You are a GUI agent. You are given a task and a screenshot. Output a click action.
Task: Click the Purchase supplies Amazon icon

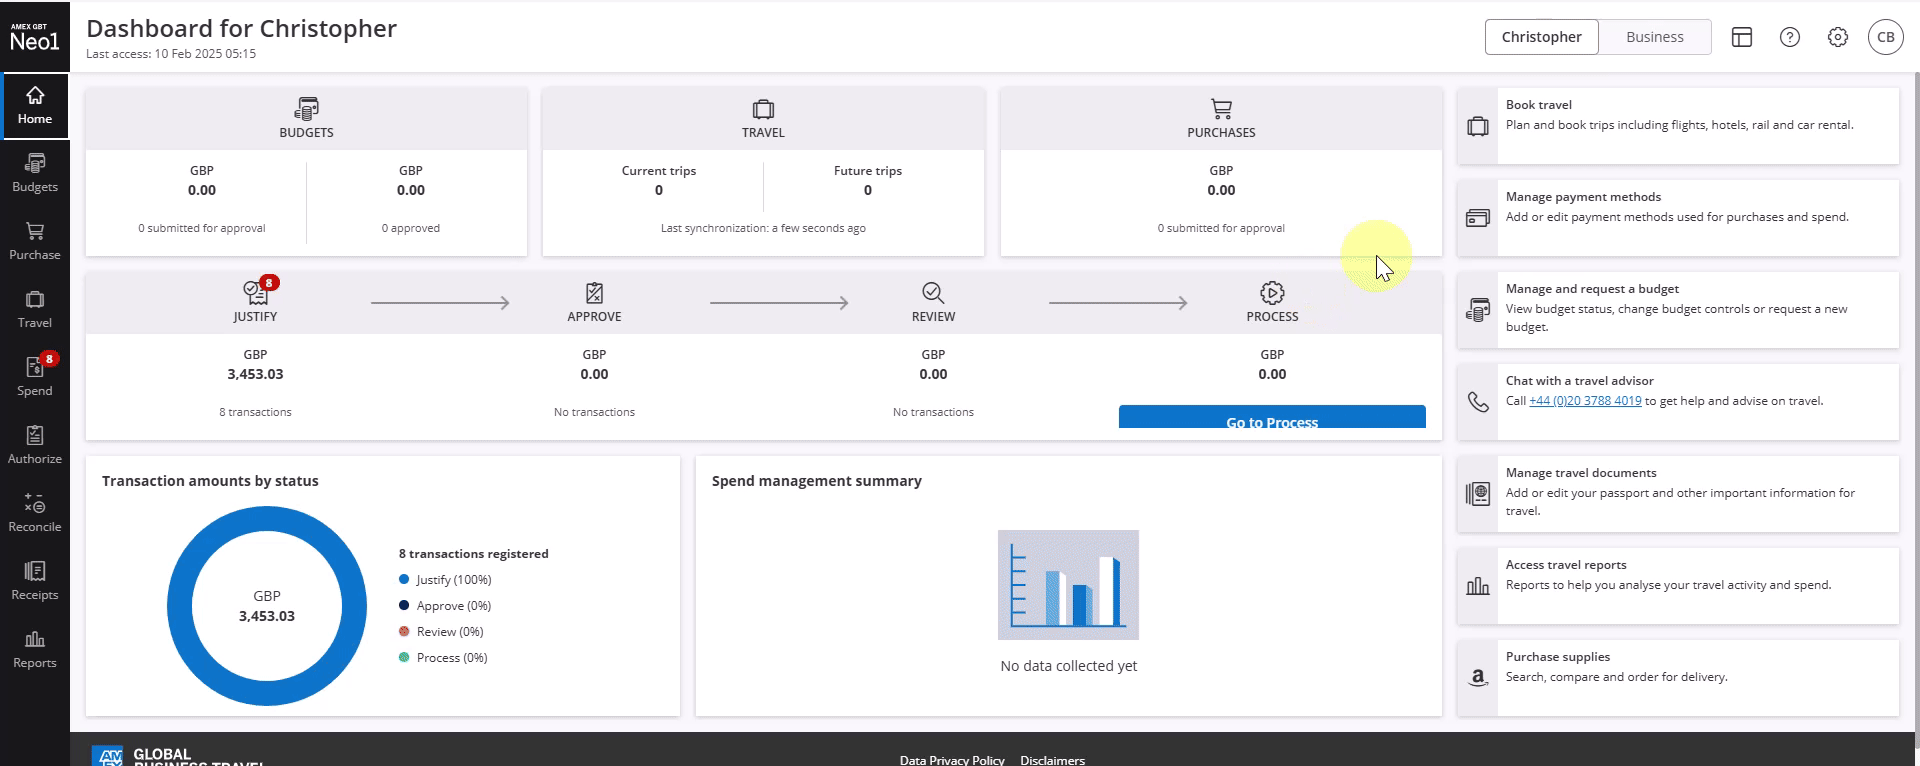(1478, 678)
